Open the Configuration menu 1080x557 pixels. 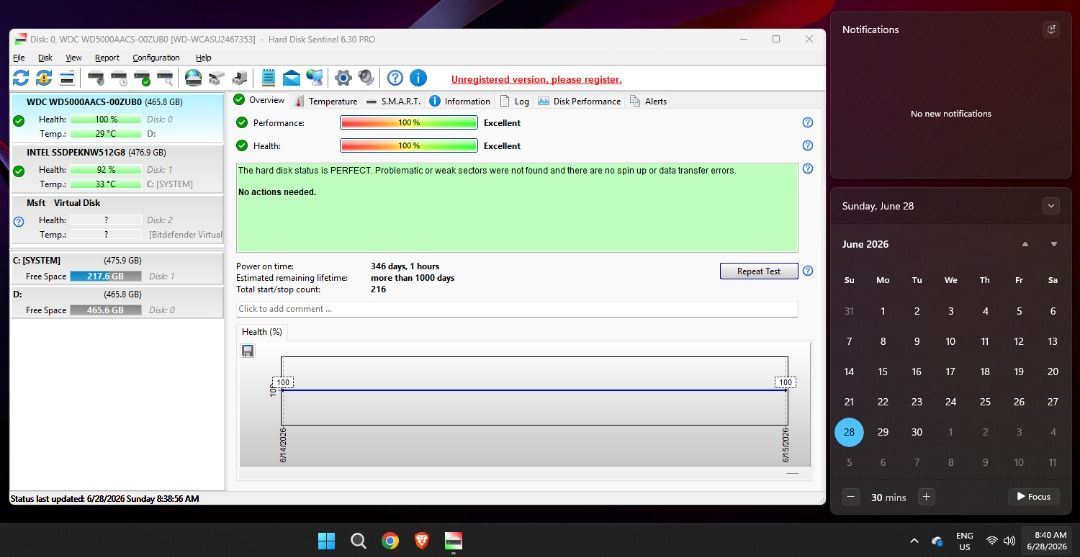click(156, 58)
